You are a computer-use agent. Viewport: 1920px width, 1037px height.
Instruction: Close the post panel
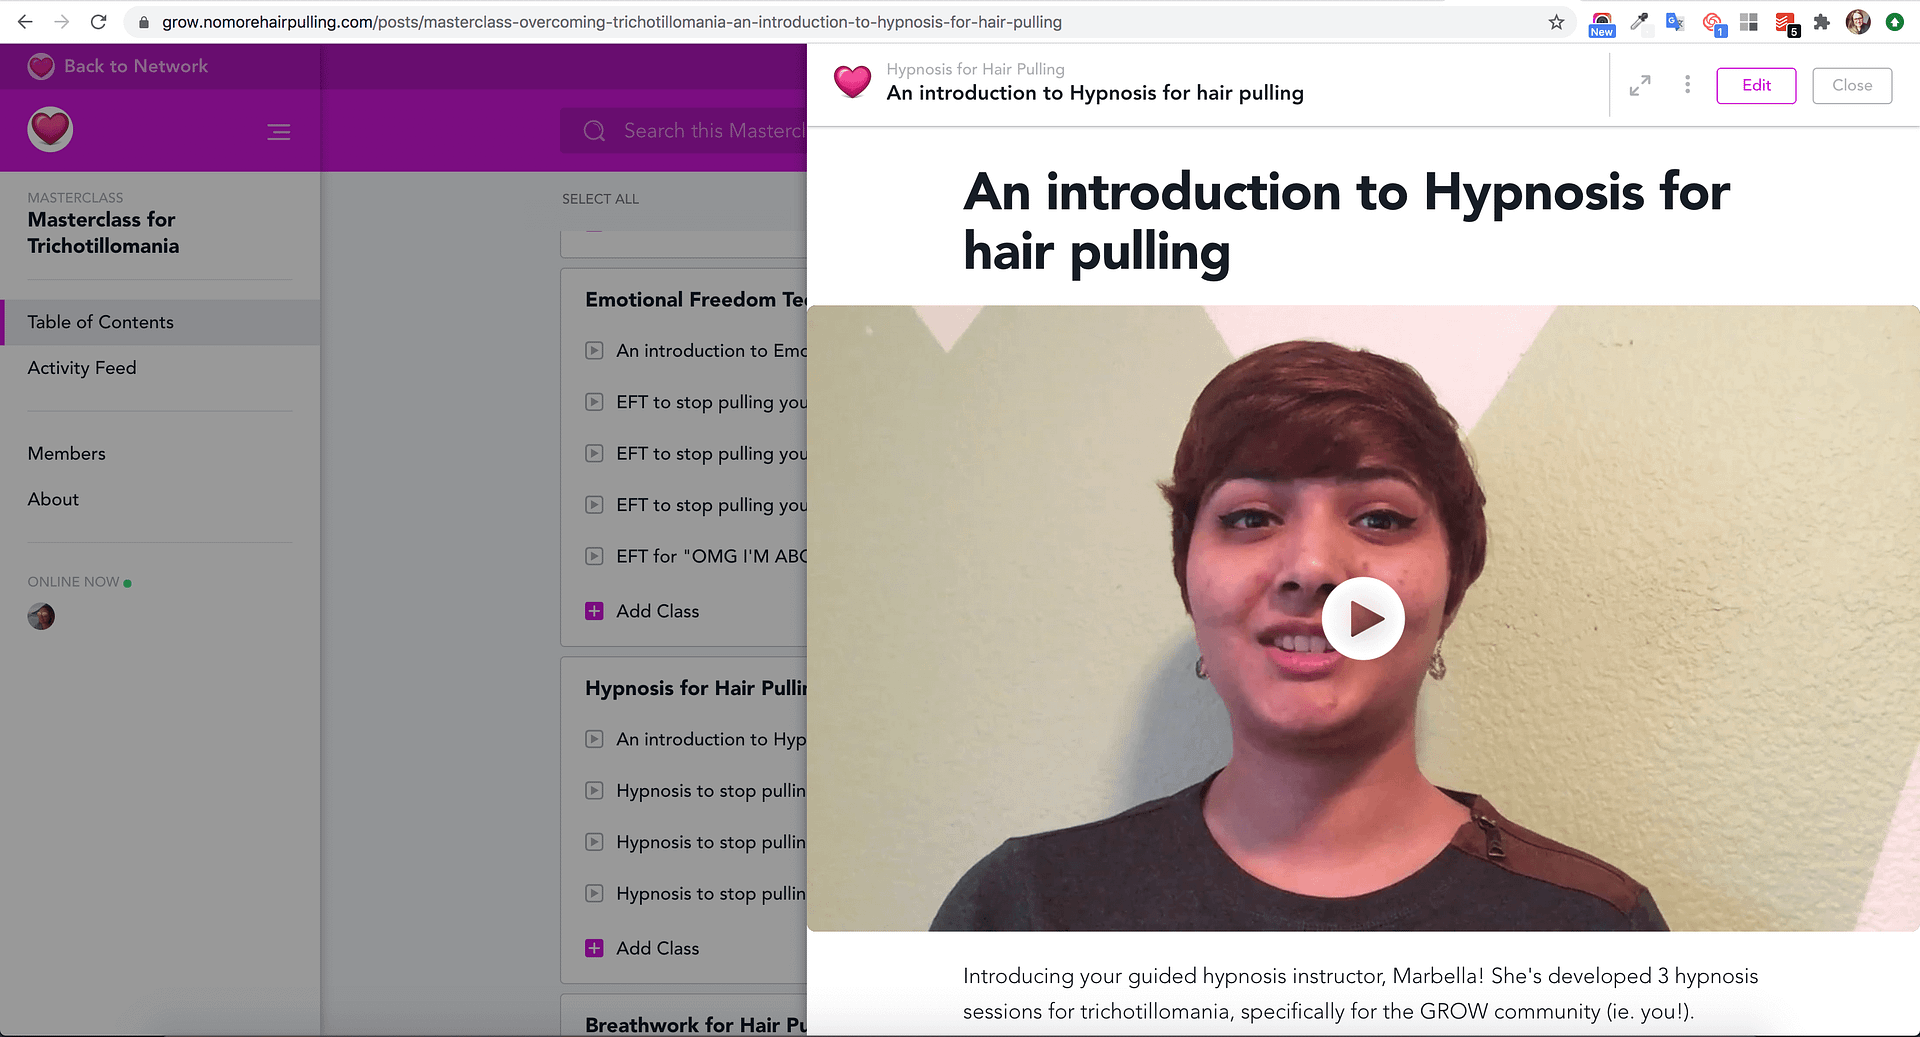(x=1852, y=85)
